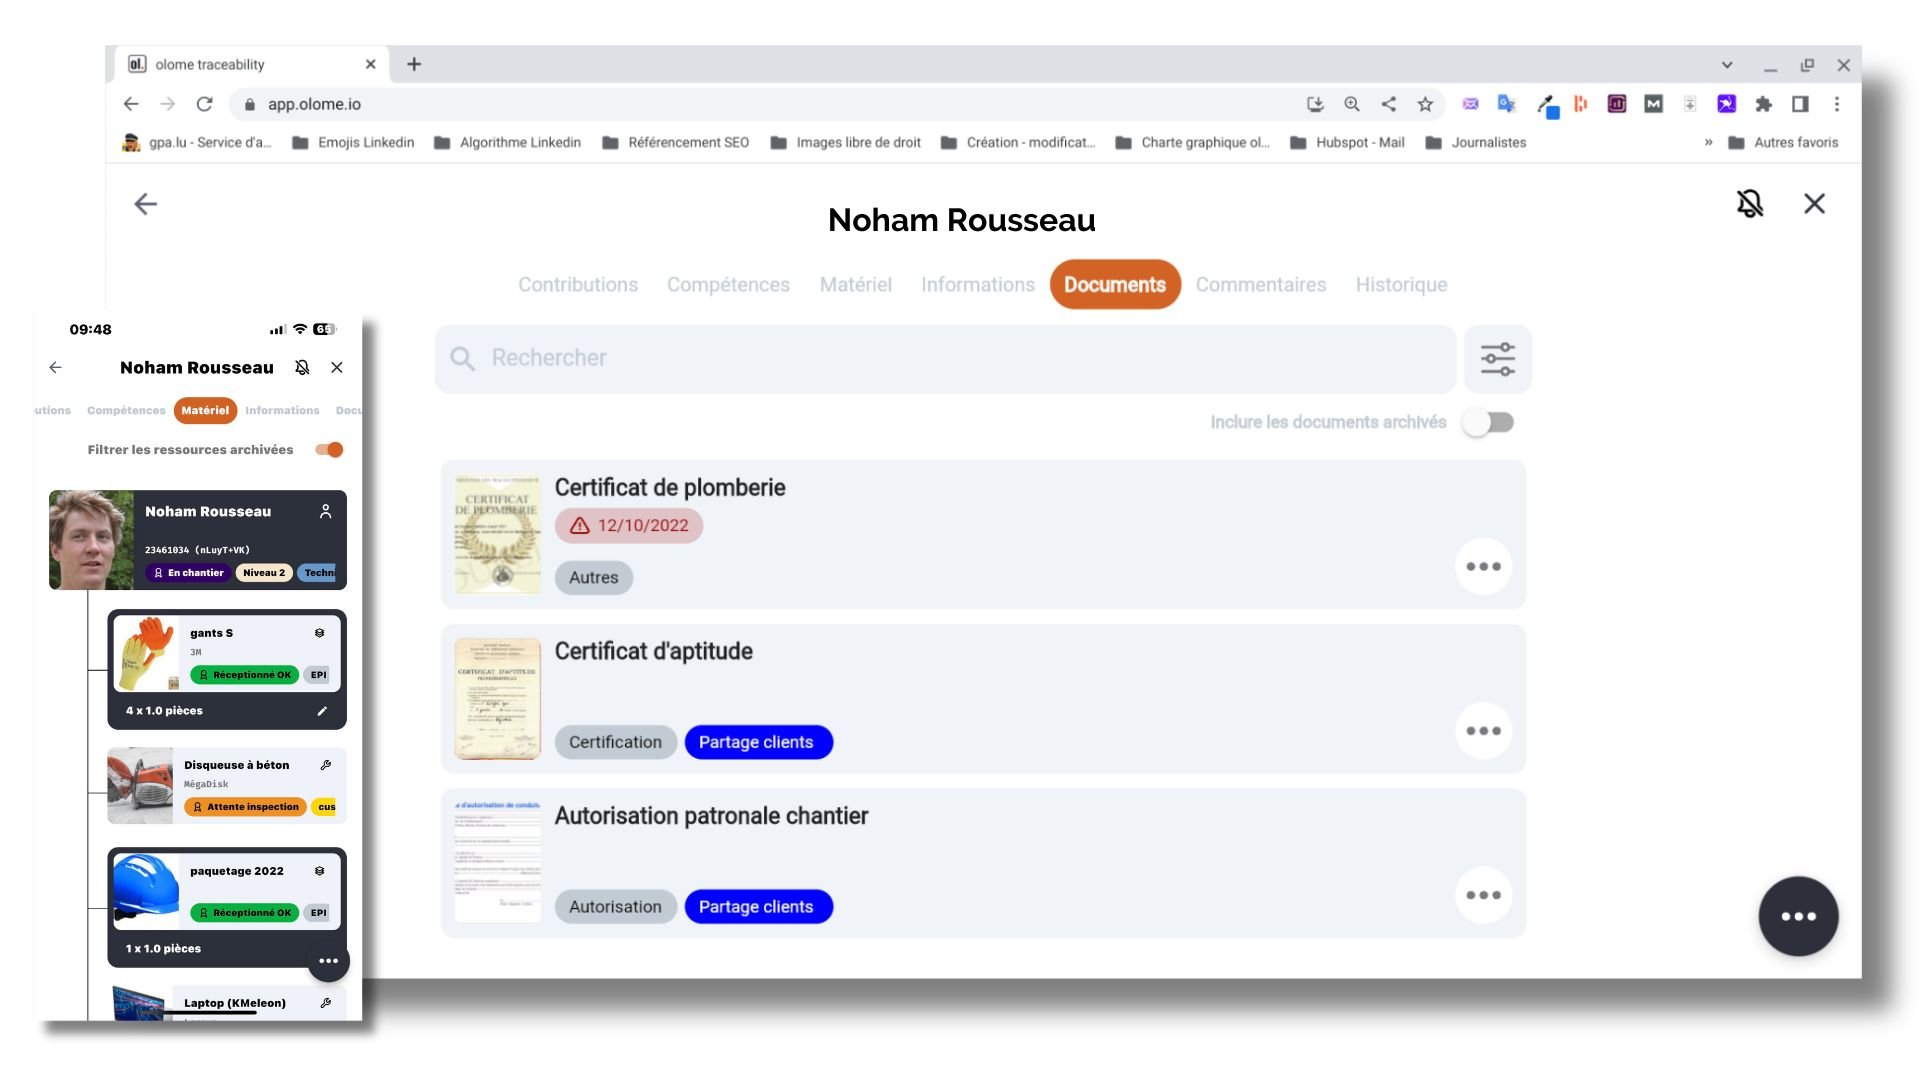The height and width of the screenshot is (1080, 1920).
Task: Click mobile view crossed bell icon
Action: coord(302,368)
